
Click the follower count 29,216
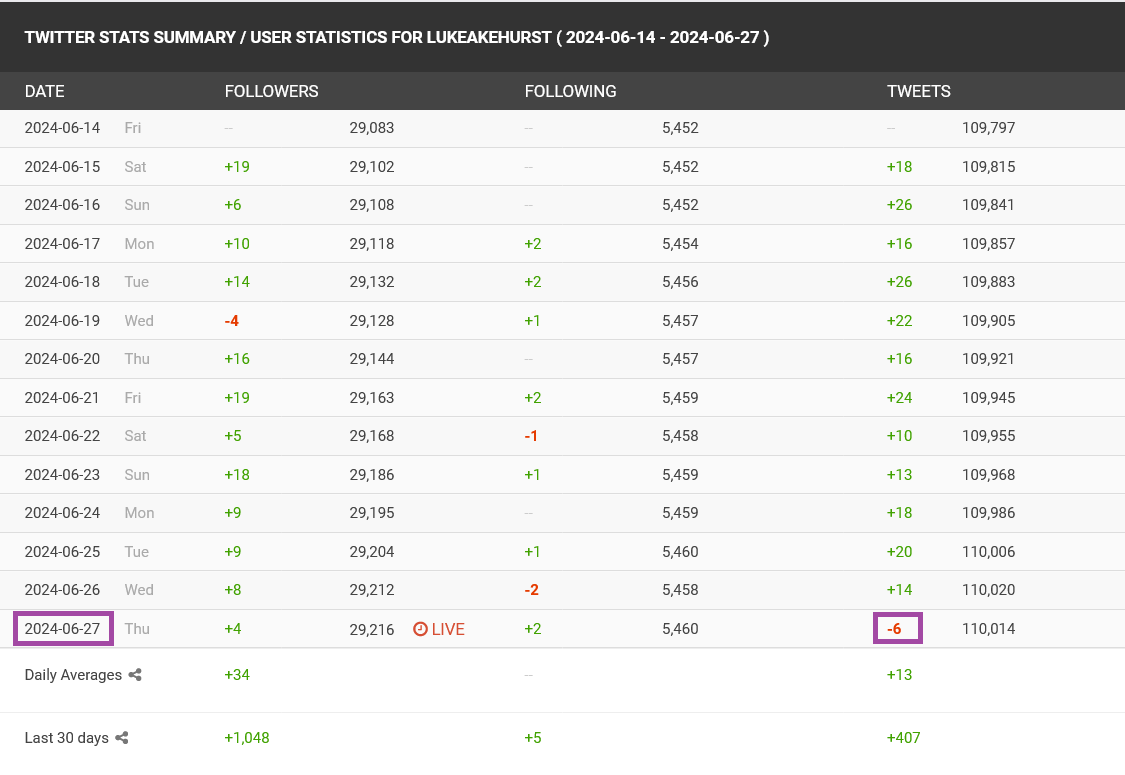pyautogui.click(x=372, y=629)
